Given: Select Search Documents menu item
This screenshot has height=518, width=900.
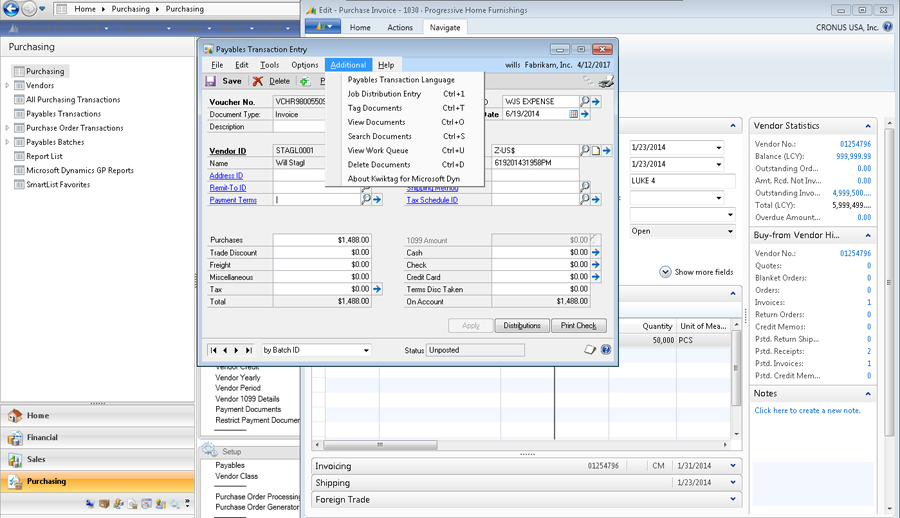Looking at the screenshot, I should (405, 136).
